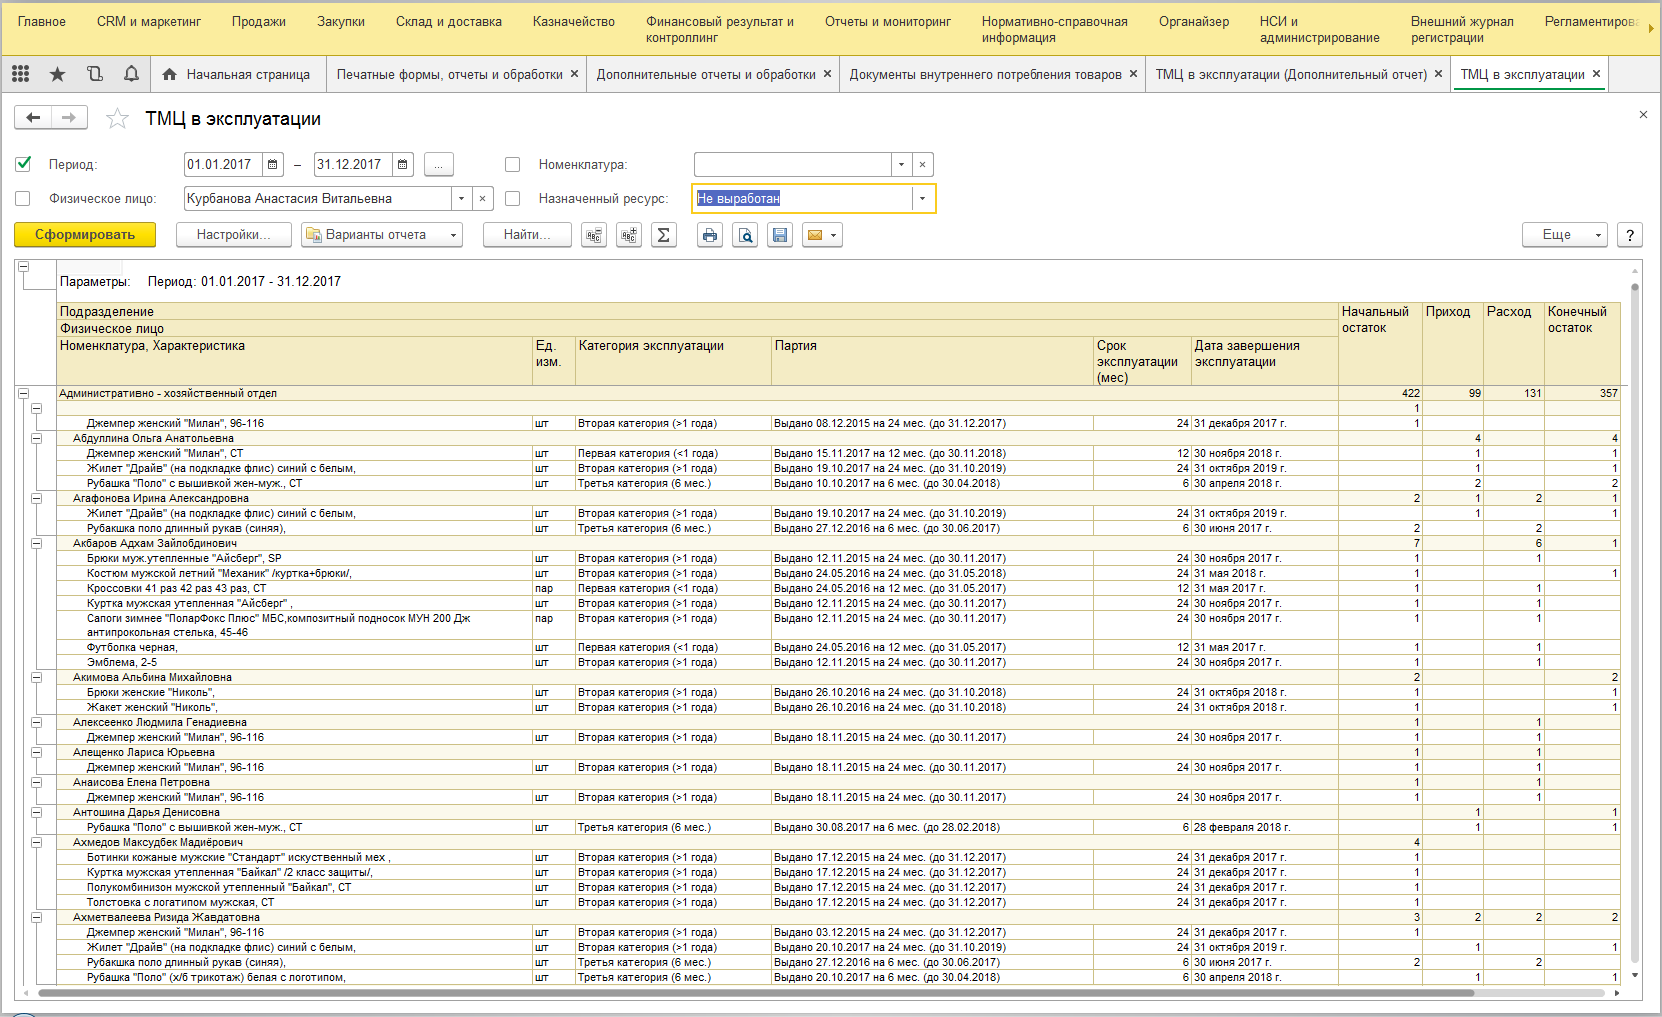Switch to ТМЦ в эксплуатации (Дополнительный отчет) tab
The image size is (1662, 1017).
point(1291,74)
